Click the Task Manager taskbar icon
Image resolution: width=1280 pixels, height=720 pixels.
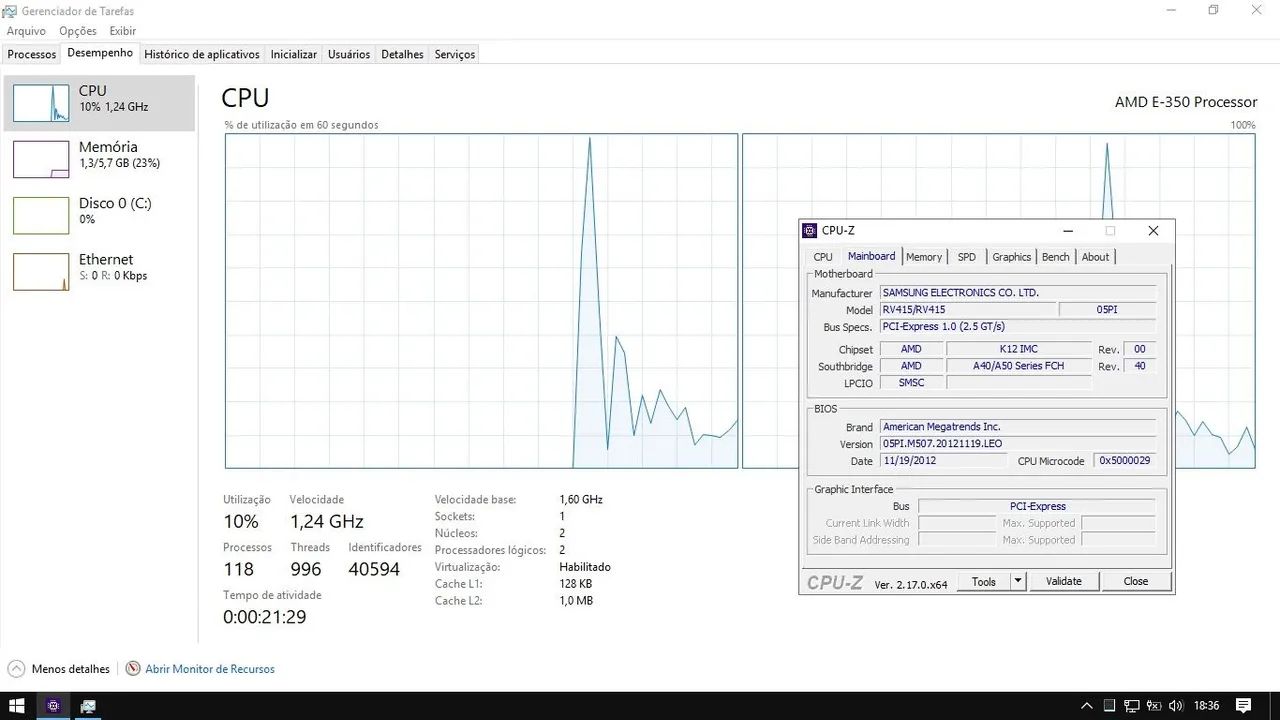tap(89, 706)
